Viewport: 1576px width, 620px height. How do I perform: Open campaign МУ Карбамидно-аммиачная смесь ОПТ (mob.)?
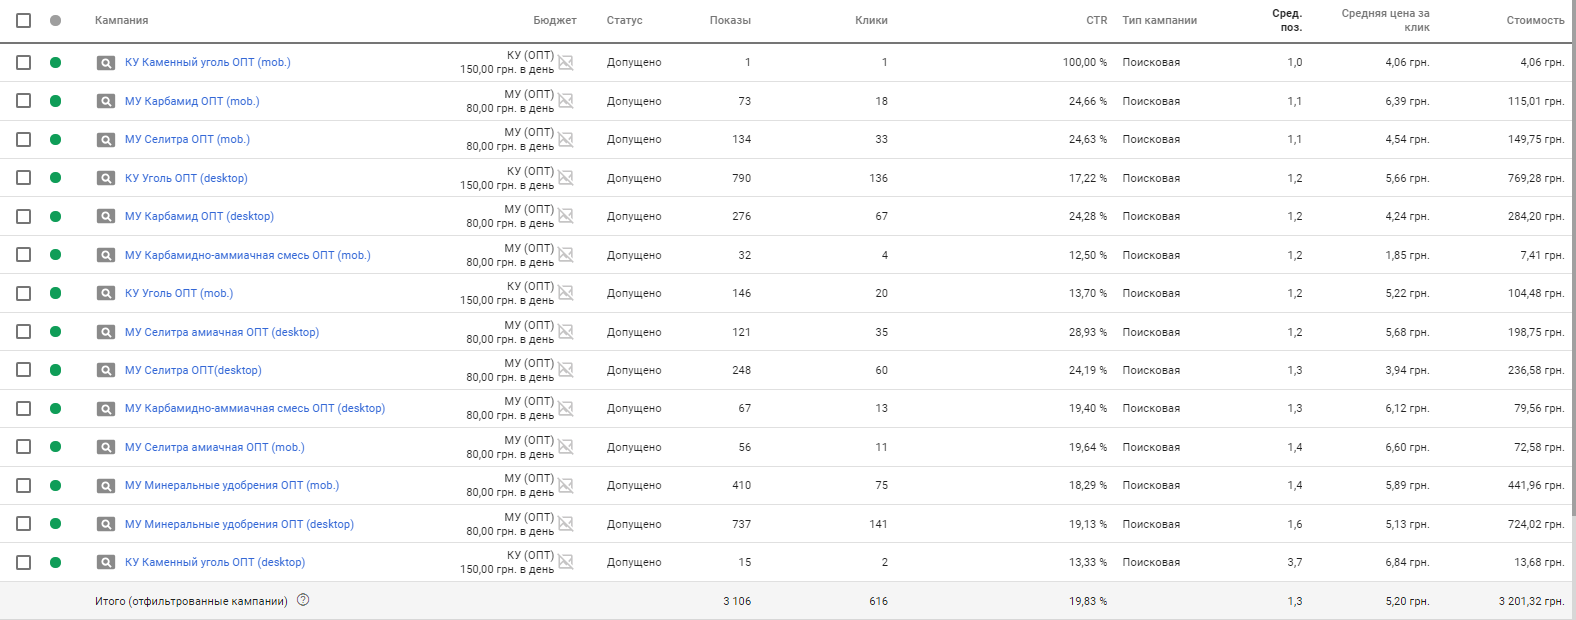(x=247, y=255)
